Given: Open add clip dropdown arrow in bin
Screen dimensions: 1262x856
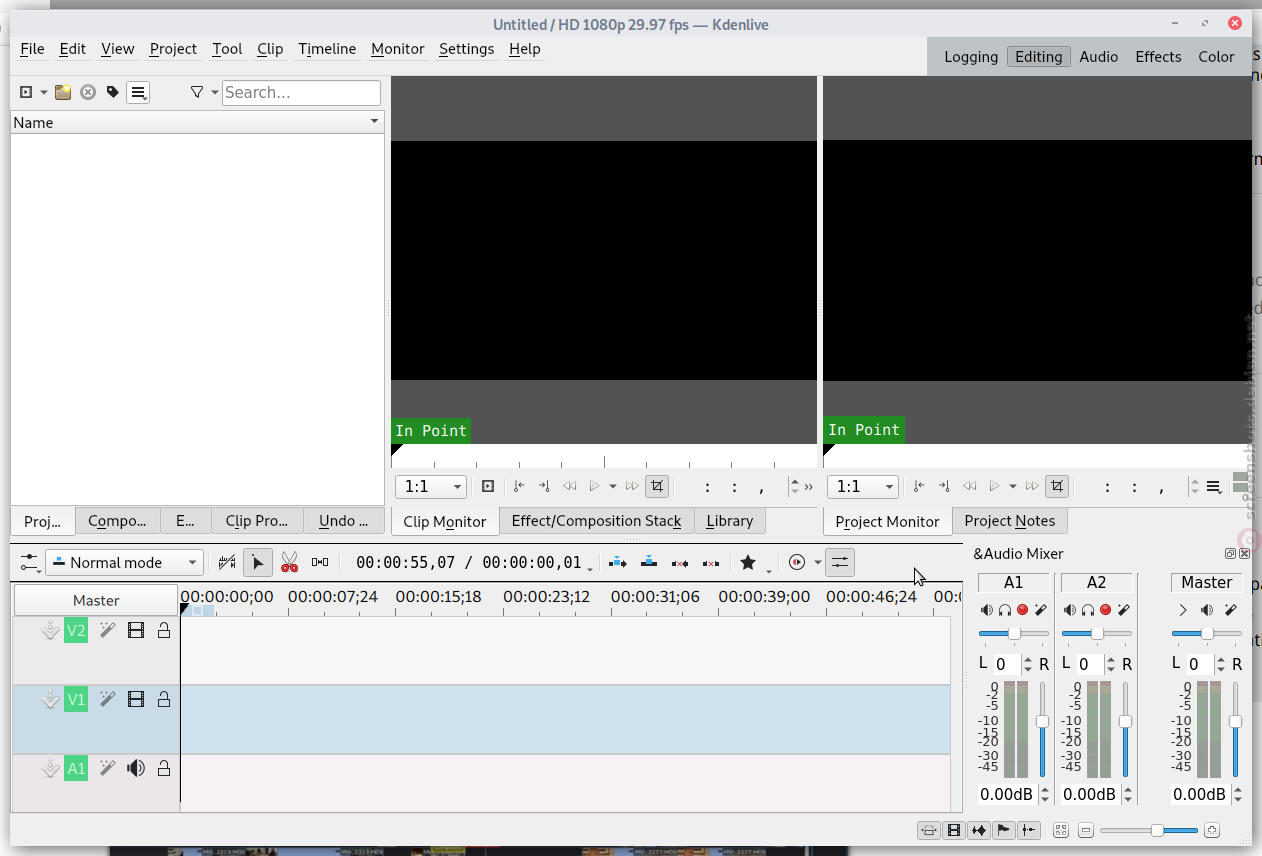Looking at the screenshot, I should [x=43, y=92].
